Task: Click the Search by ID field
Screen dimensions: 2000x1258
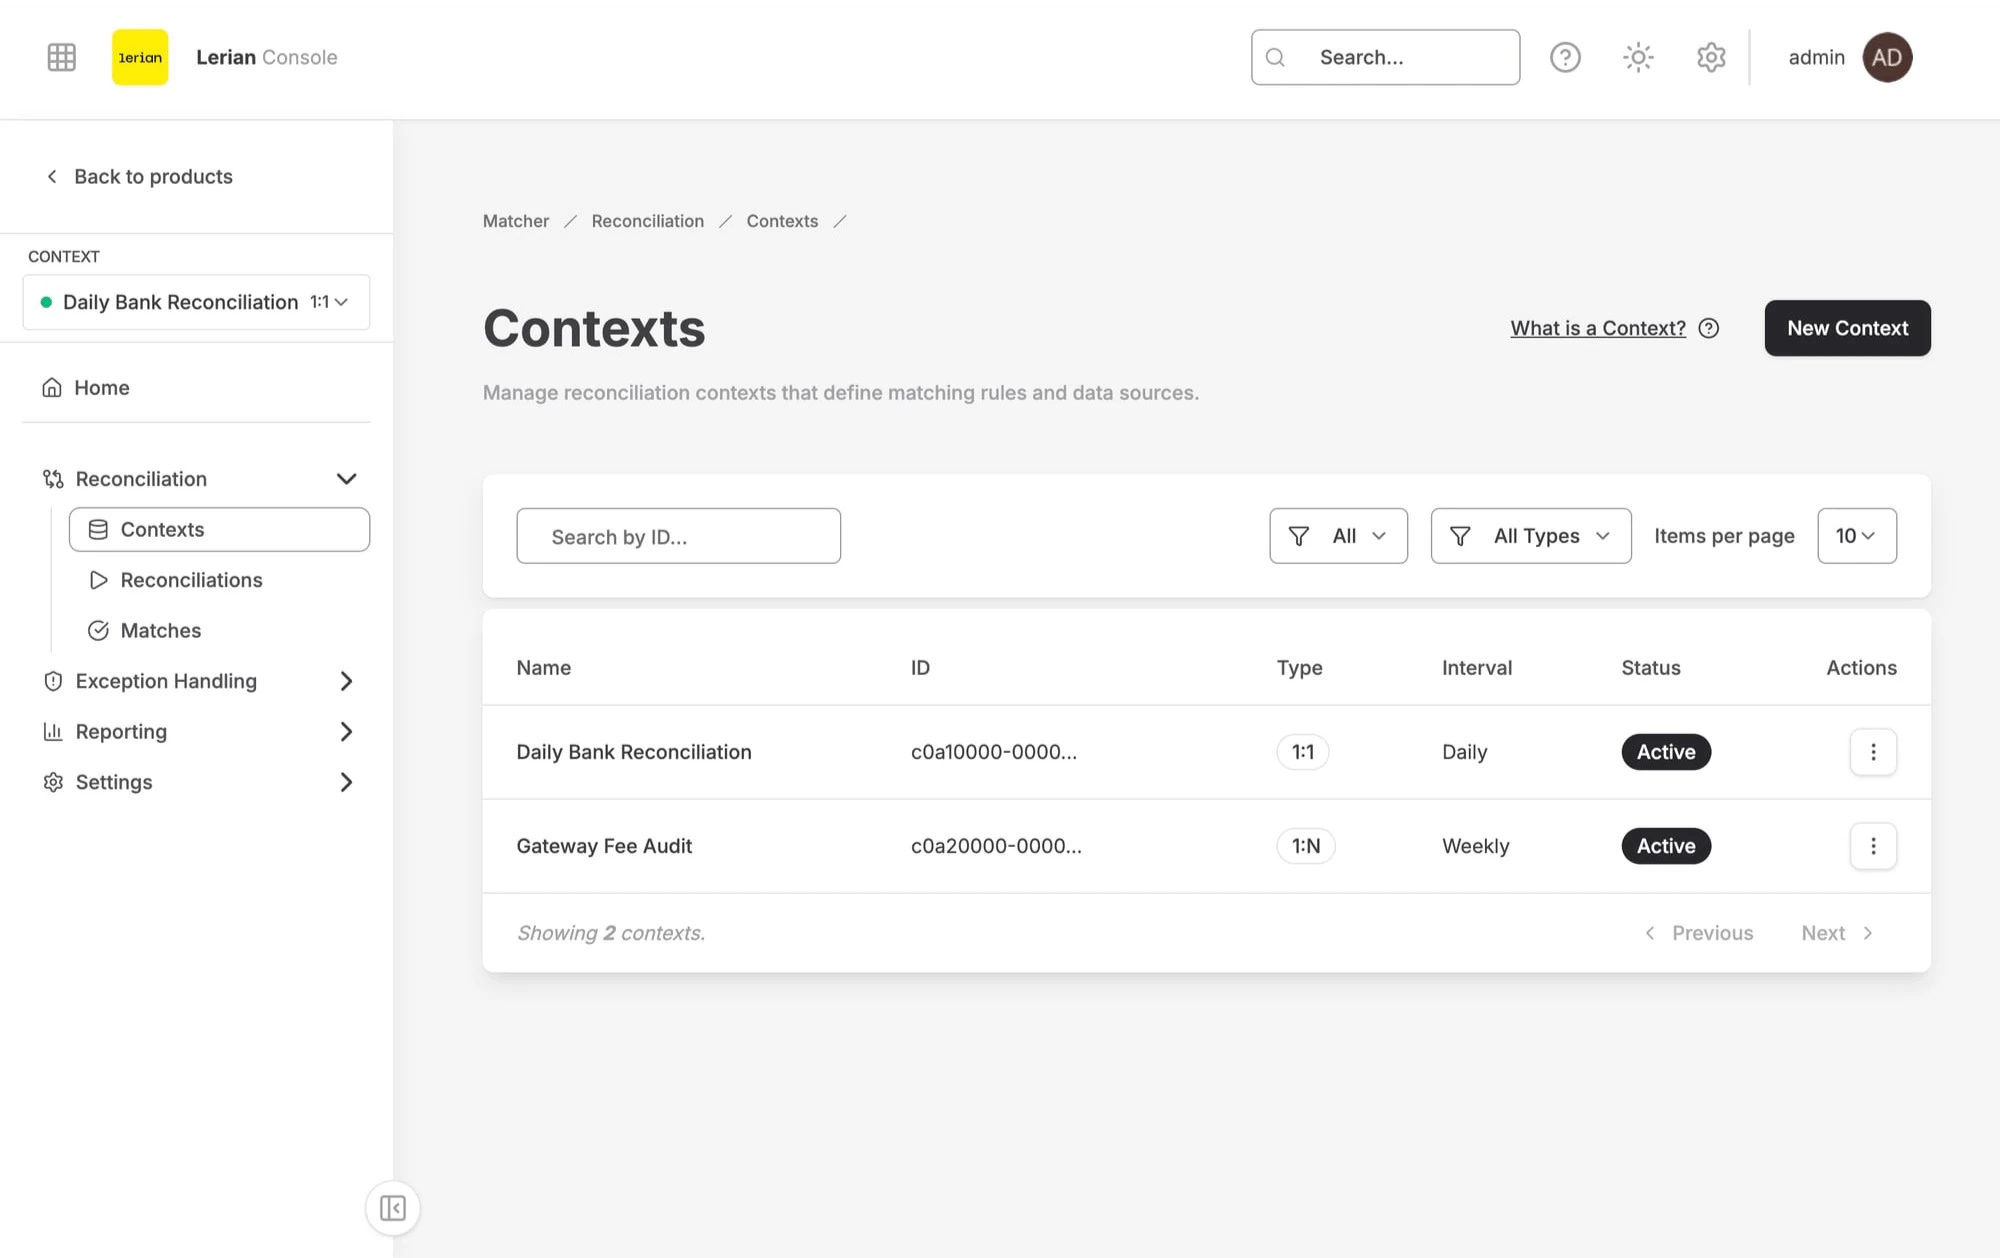Action: click(678, 537)
